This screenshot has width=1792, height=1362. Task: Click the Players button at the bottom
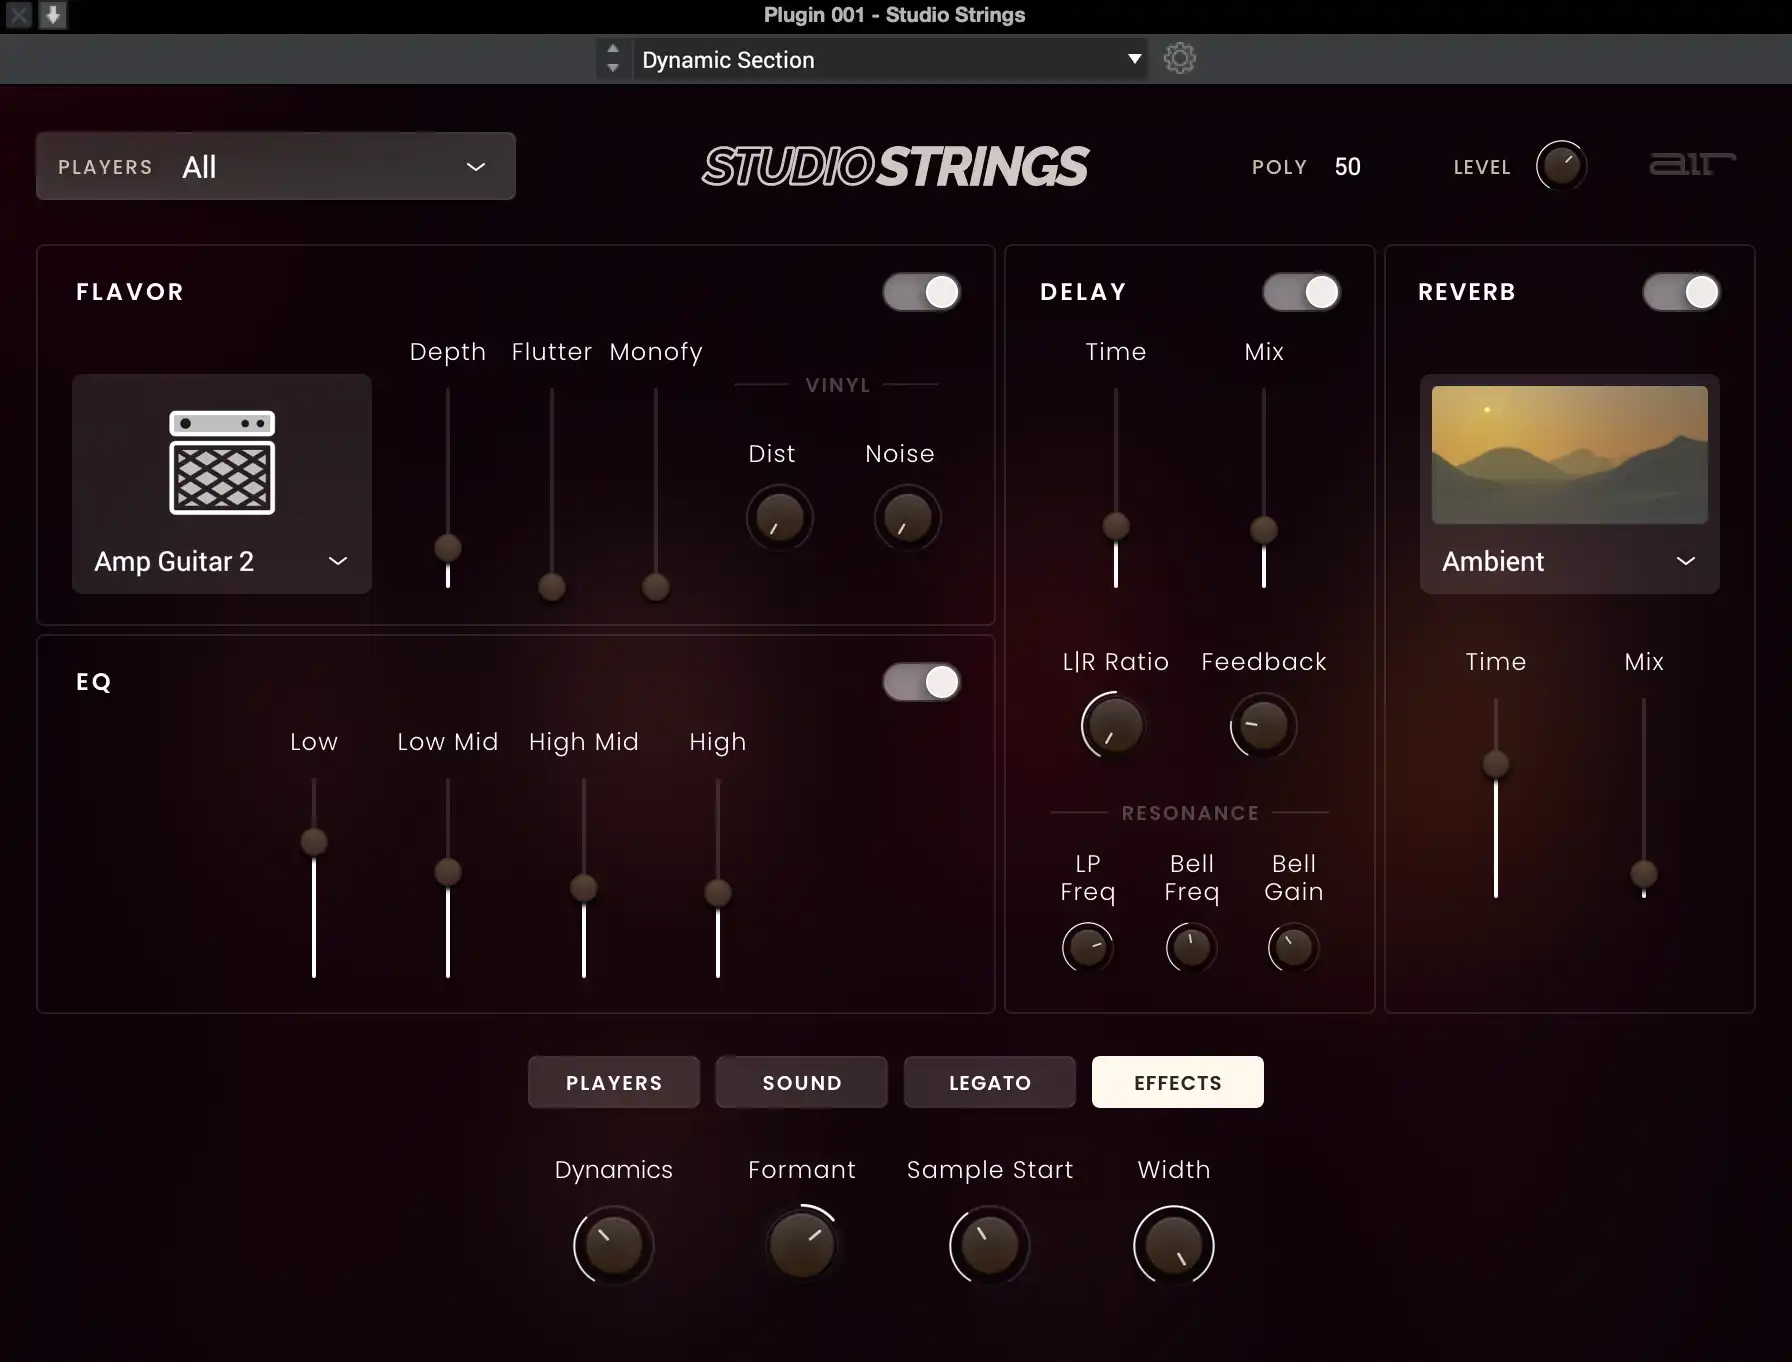(x=613, y=1082)
